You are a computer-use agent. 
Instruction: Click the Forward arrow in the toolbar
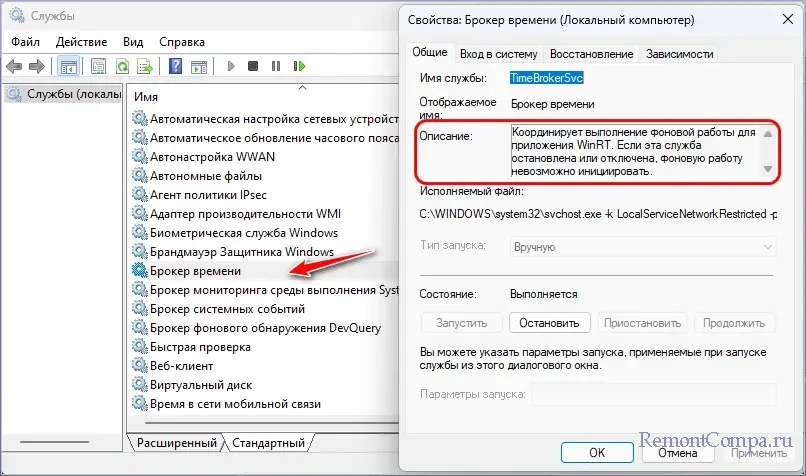pyautogui.click(x=37, y=66)
